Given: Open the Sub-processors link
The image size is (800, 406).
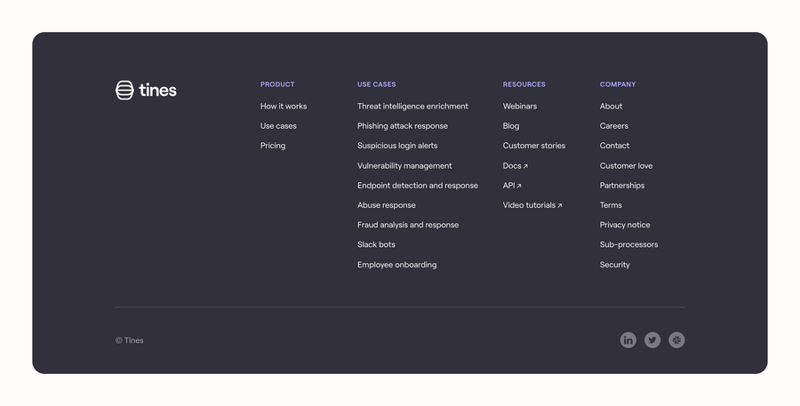Looking at the screenshot, I should pyautogui.click(x=629, y=245).
